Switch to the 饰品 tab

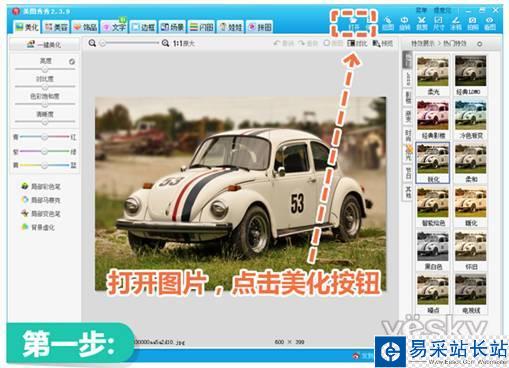(85, 27)
